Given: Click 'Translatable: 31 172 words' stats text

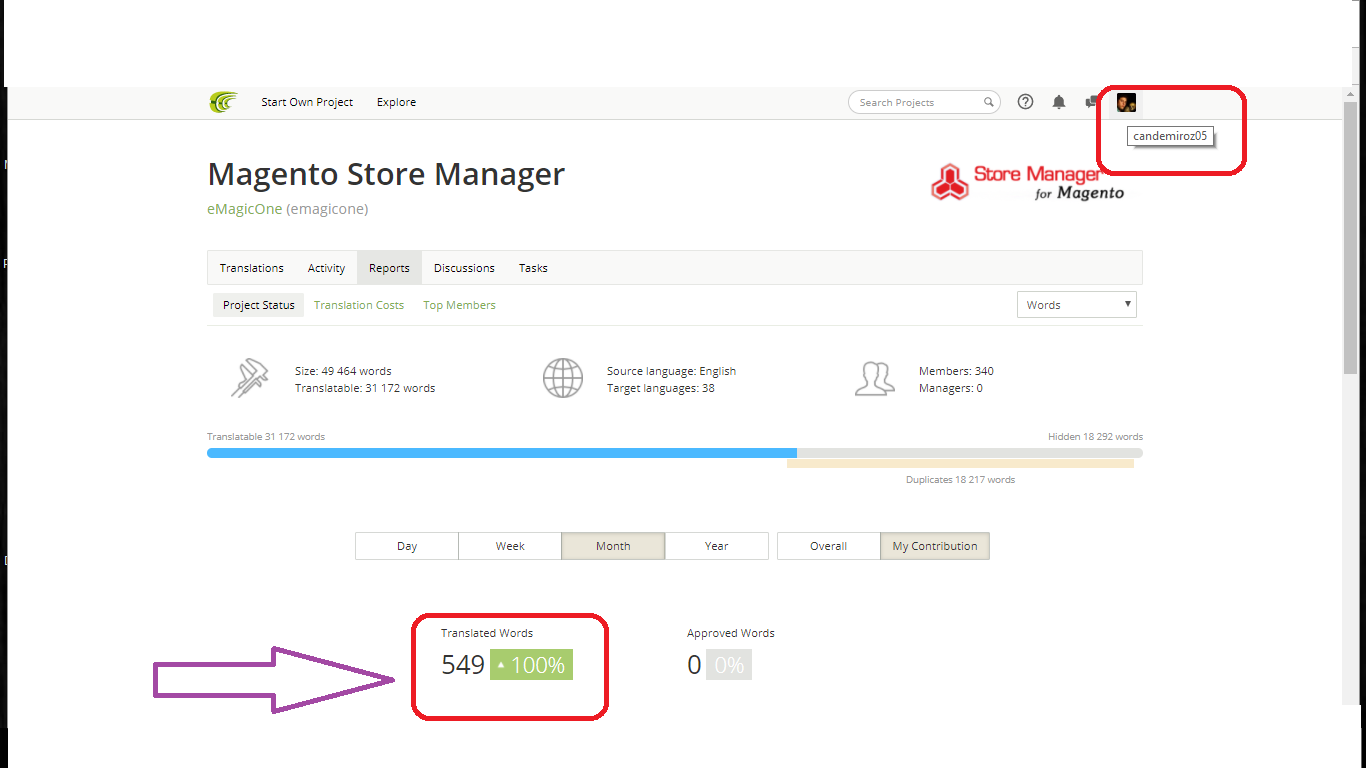Looking at the screenshot, I should [x=365, y=388].
